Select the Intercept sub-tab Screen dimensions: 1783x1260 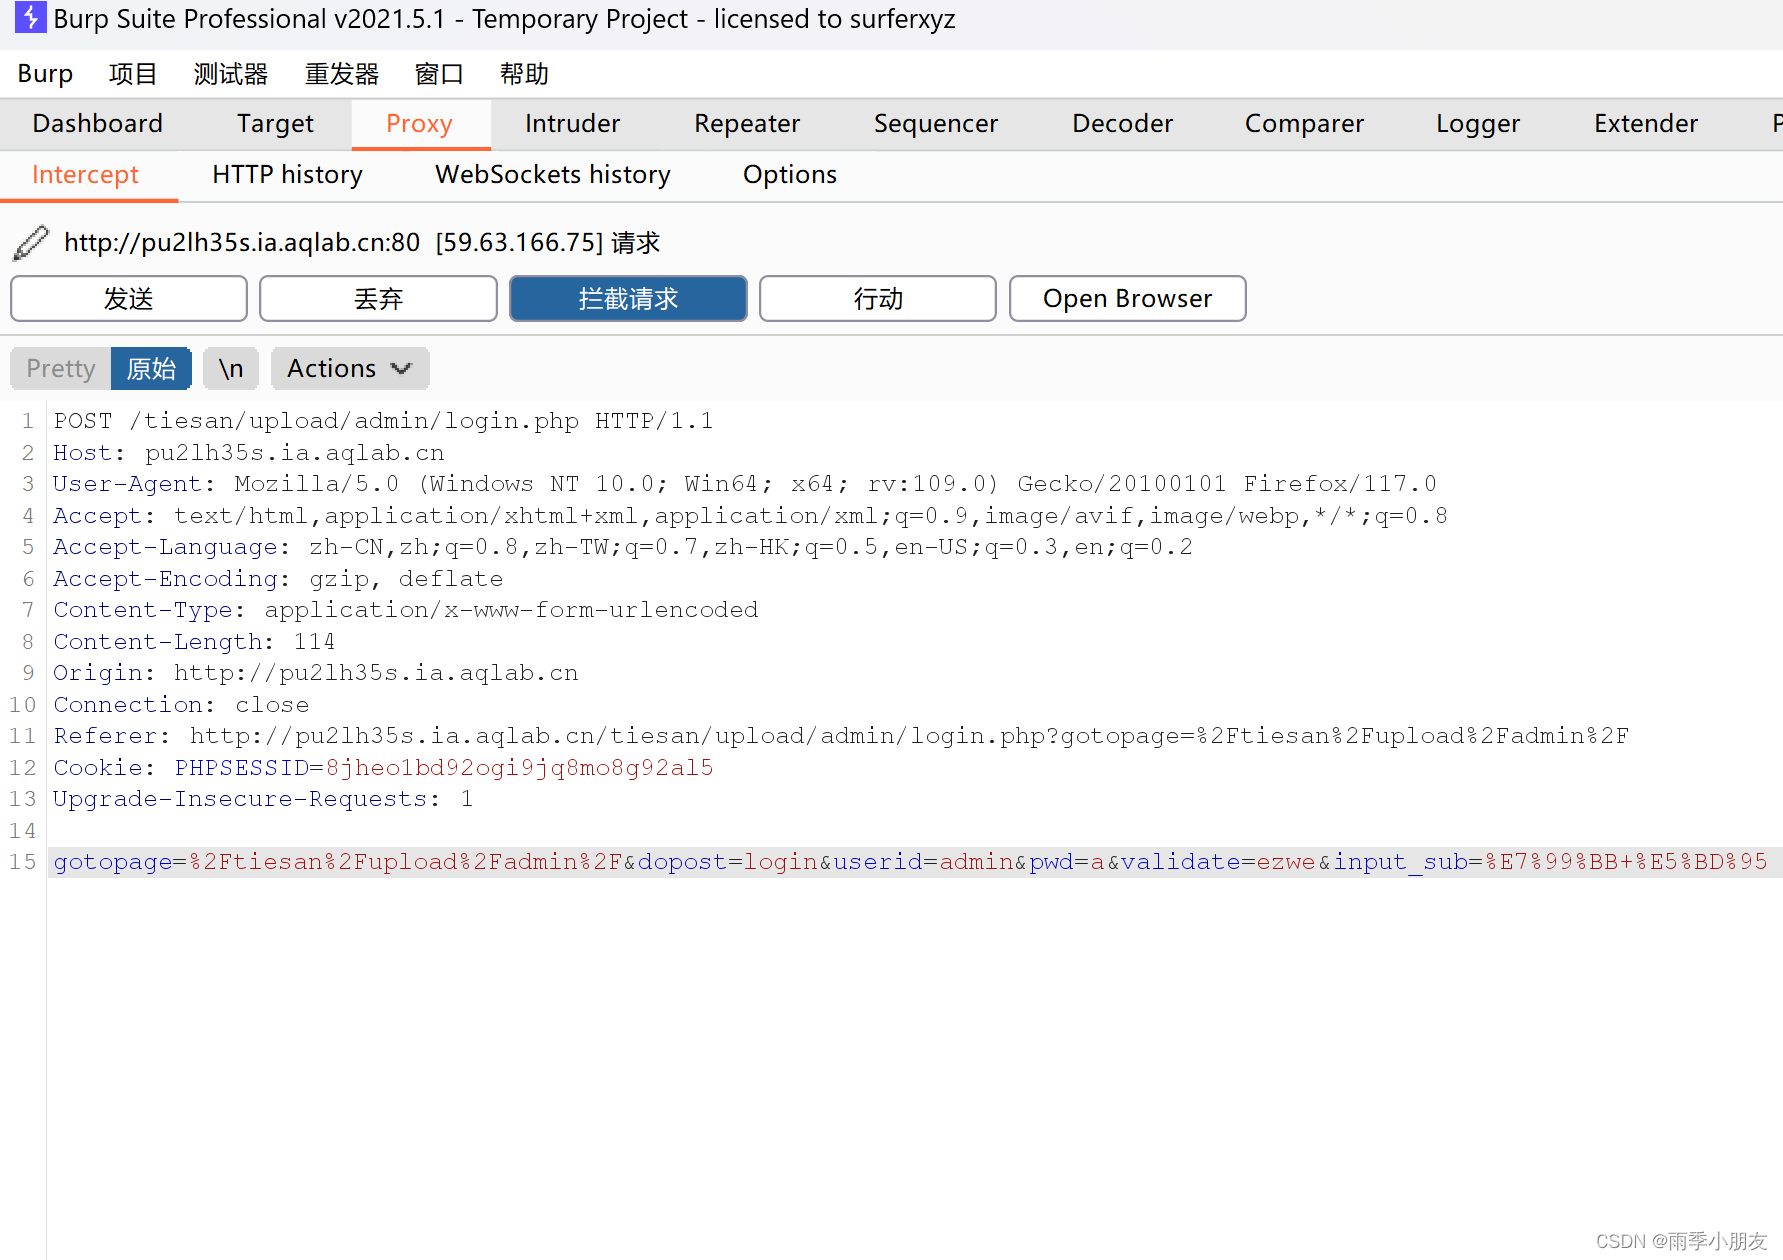[x=85, y=175]
